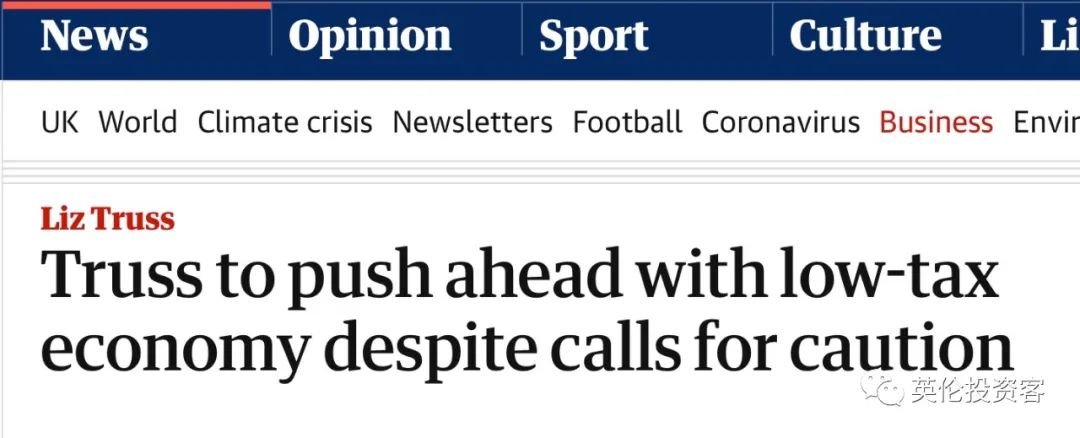Viewport: 1080px width, 438px height.
Task: Select the Culture section tab
Action: pyautogui.click(x=865, y=37)
